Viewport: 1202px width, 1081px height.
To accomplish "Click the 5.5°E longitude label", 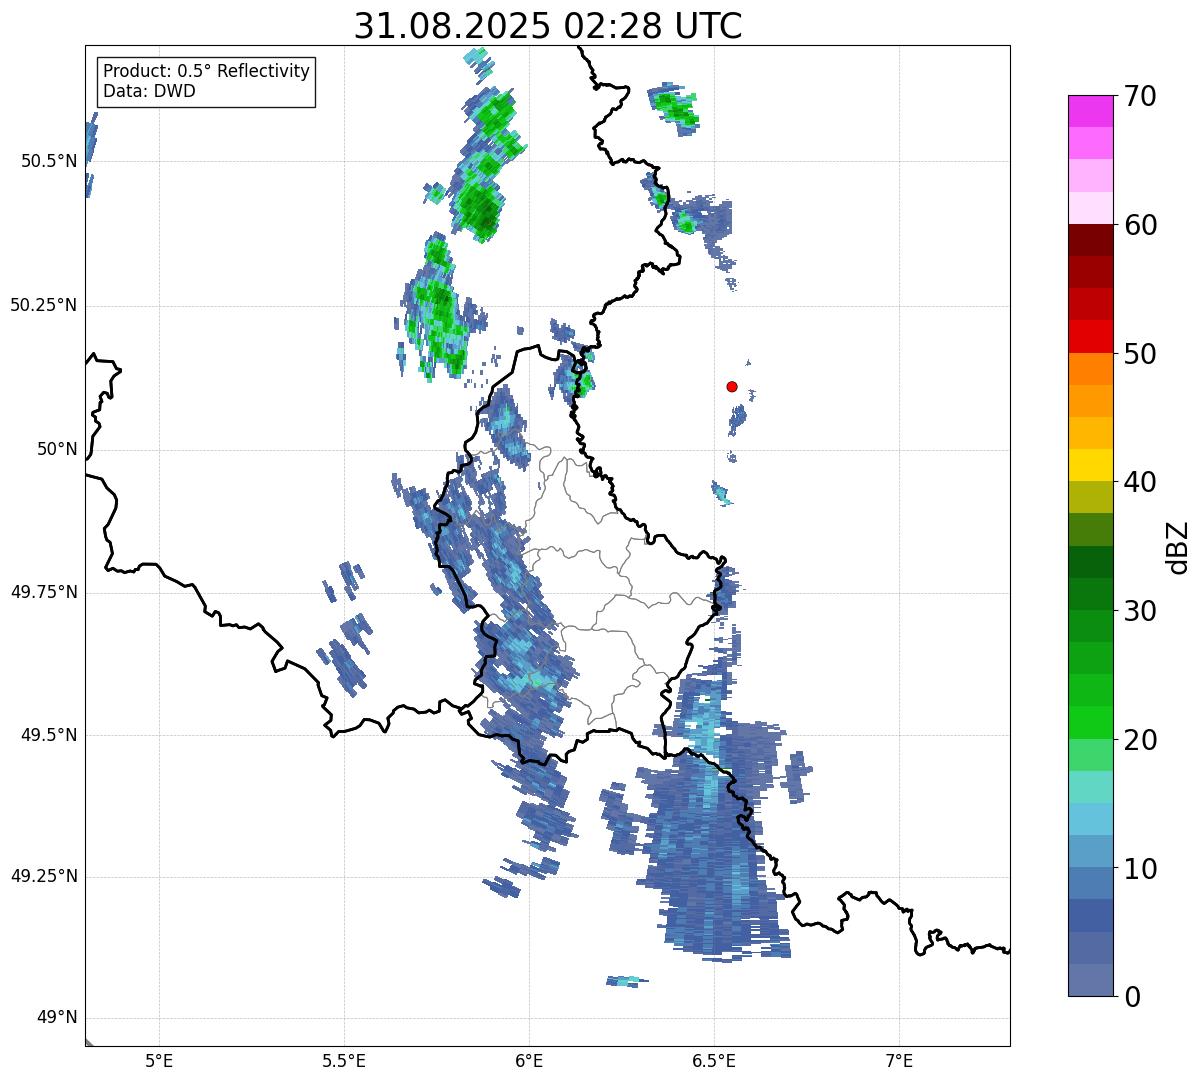I will pyautogui.click(x=344, y=1061).
